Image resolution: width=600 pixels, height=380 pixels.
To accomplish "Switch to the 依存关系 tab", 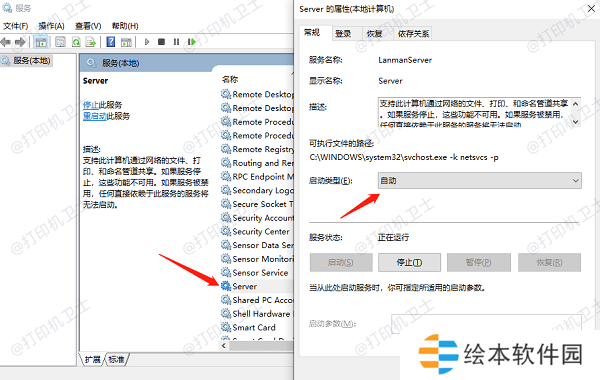I will [413, 34].
